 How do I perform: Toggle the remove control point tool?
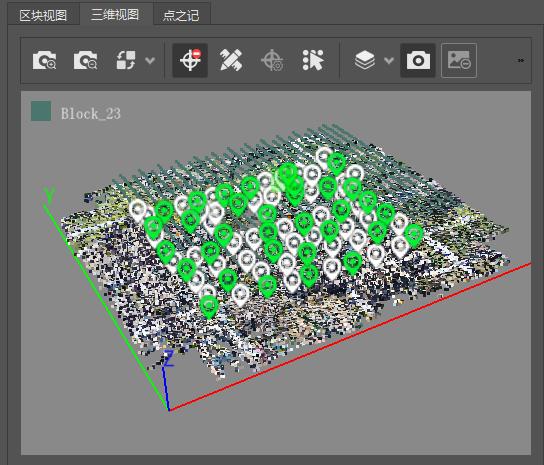pyautogui.click(x=190, y=60)
